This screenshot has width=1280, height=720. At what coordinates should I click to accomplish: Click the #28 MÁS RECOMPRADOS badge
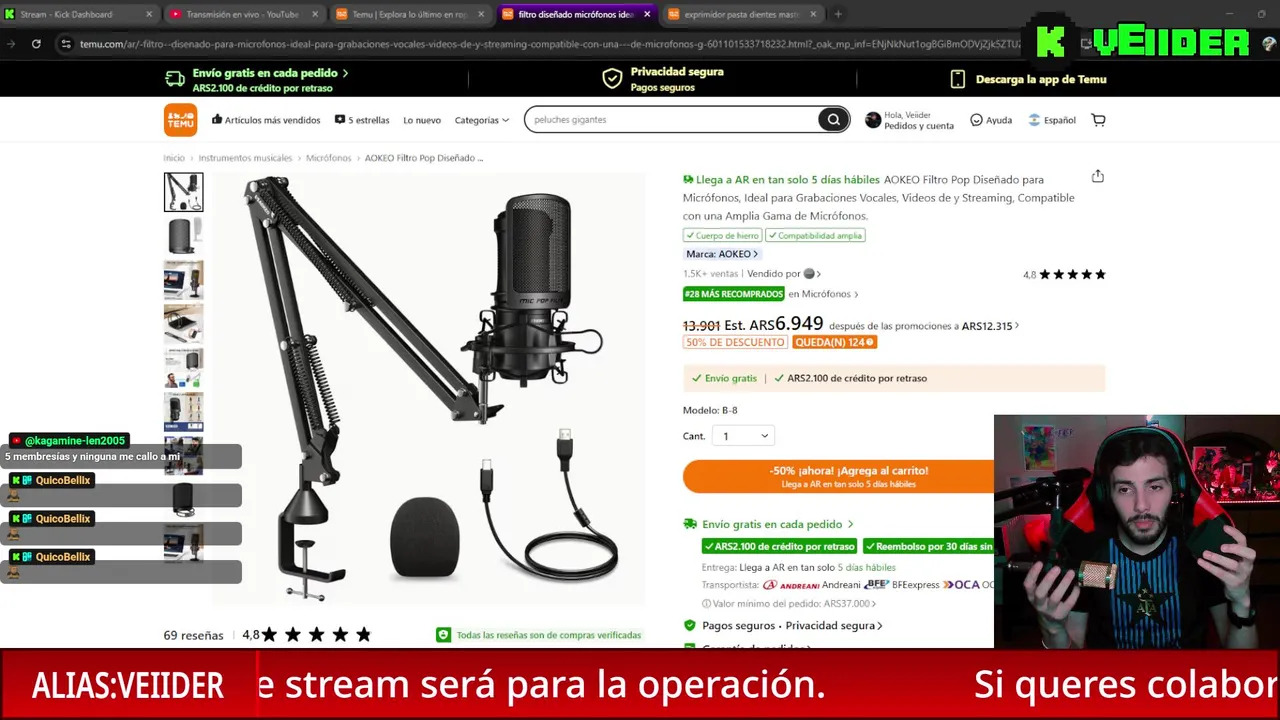pyautogui.click(x=734, y=294)
